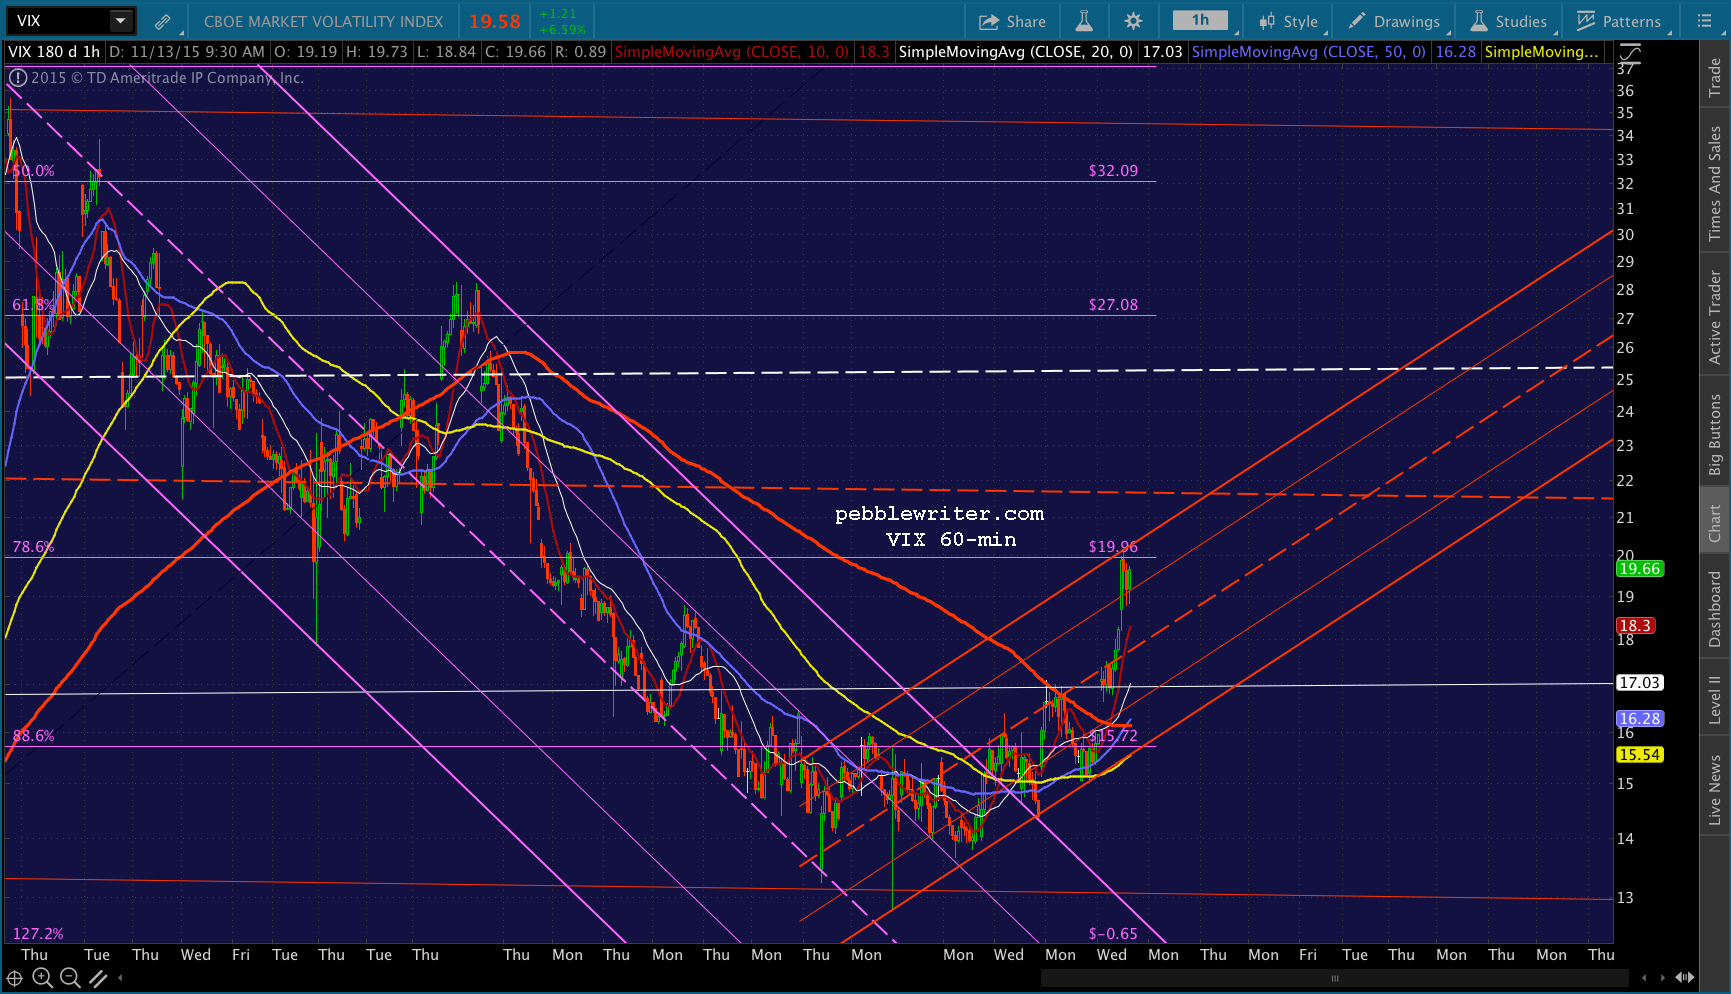Open the Patterns button

pyautogui.click(x=1619, y=21)
